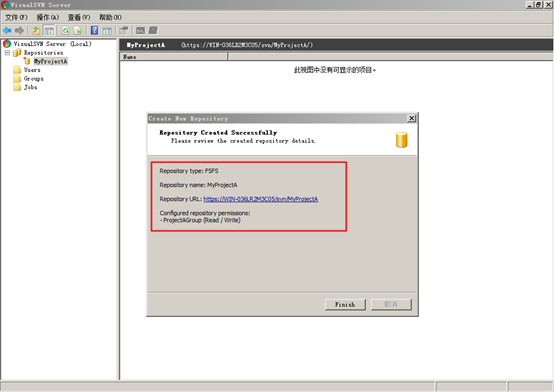Click the Jobs folder icon

point(17,87)
